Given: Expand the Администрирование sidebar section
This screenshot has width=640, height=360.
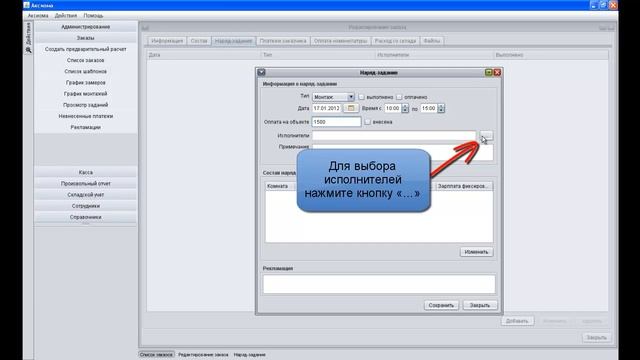Looking at the screenshot, I should pyautogui.click(x=86, y=27).
